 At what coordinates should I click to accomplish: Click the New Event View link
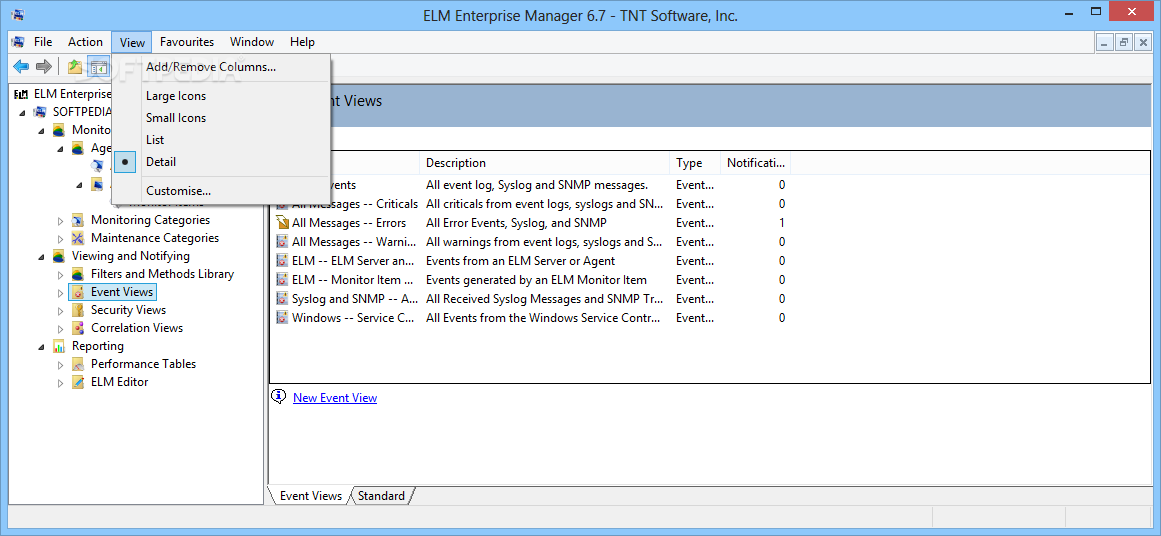[x=335, y=398]
